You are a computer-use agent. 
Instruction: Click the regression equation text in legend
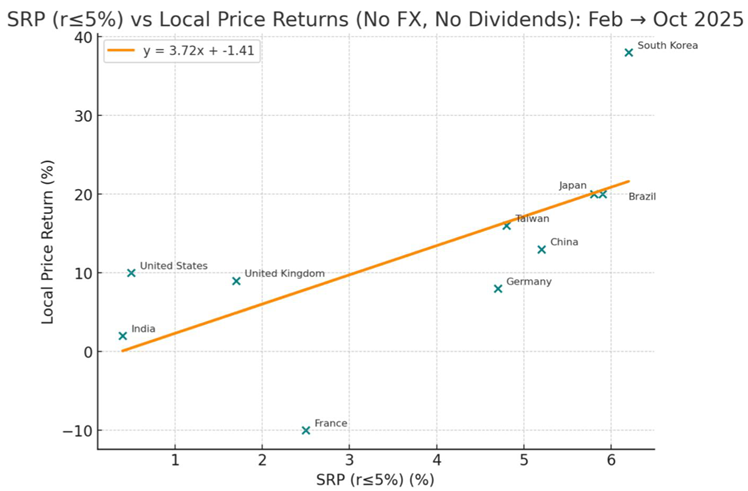click(199, 50)
